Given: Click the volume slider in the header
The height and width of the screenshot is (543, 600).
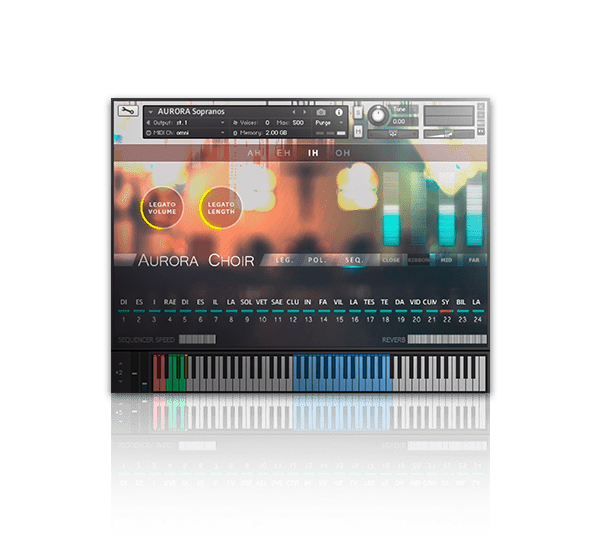Looking at the screenshot, I should (448, 134).
